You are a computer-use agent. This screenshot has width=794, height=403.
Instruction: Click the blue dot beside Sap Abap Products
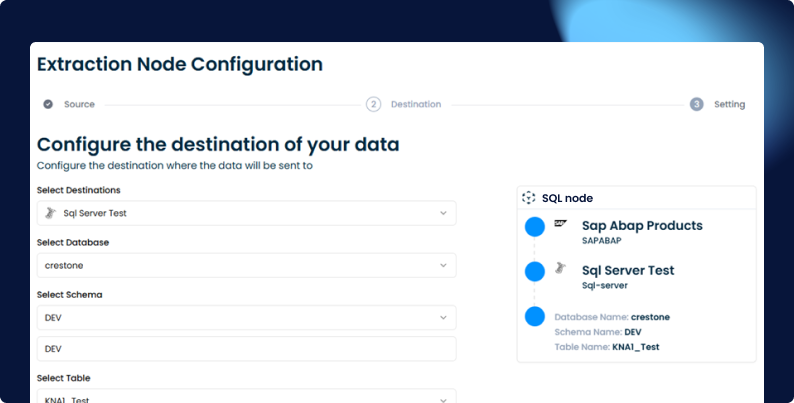pyautogui.click(x=535, y=228)
